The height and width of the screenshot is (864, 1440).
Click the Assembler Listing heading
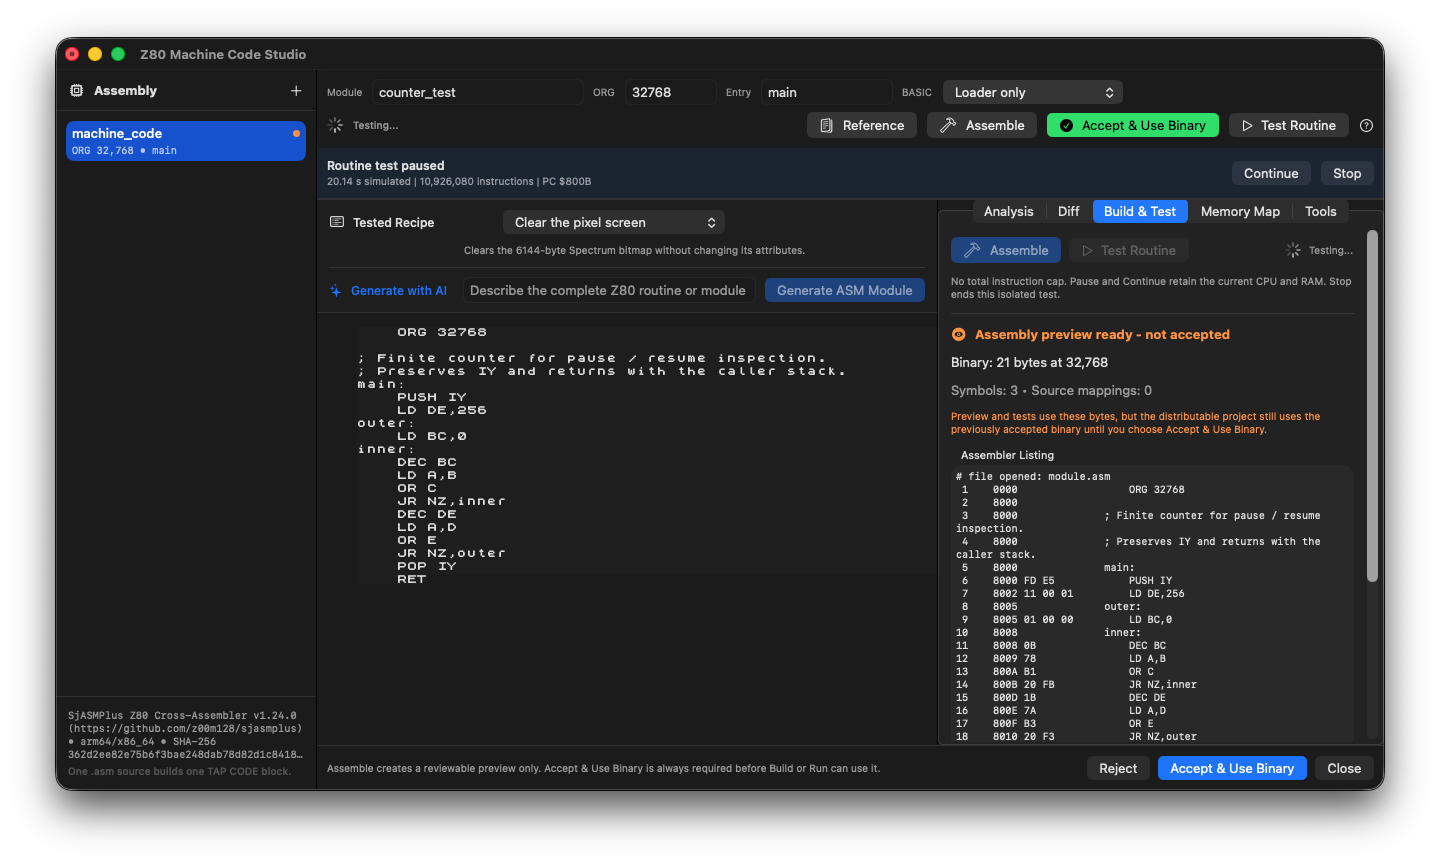(x=1007, y=456)
